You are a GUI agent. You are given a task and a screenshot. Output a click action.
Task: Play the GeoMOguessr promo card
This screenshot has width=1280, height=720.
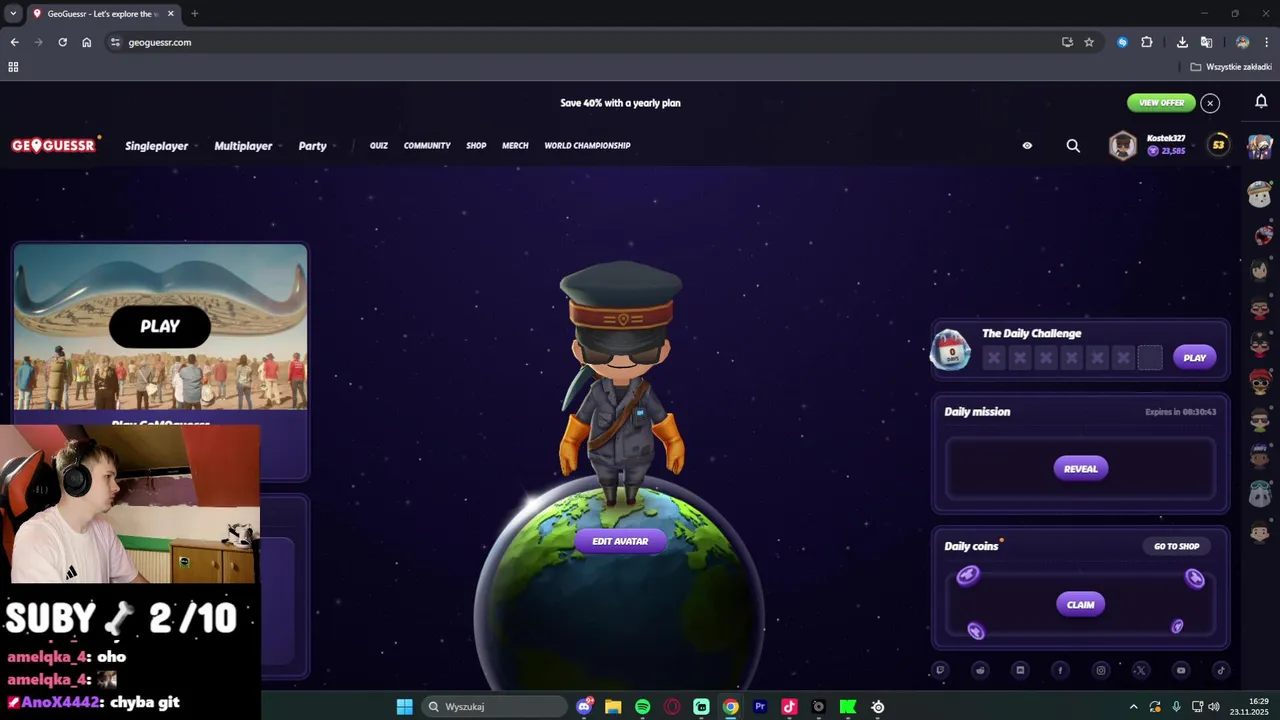point(160,326)
